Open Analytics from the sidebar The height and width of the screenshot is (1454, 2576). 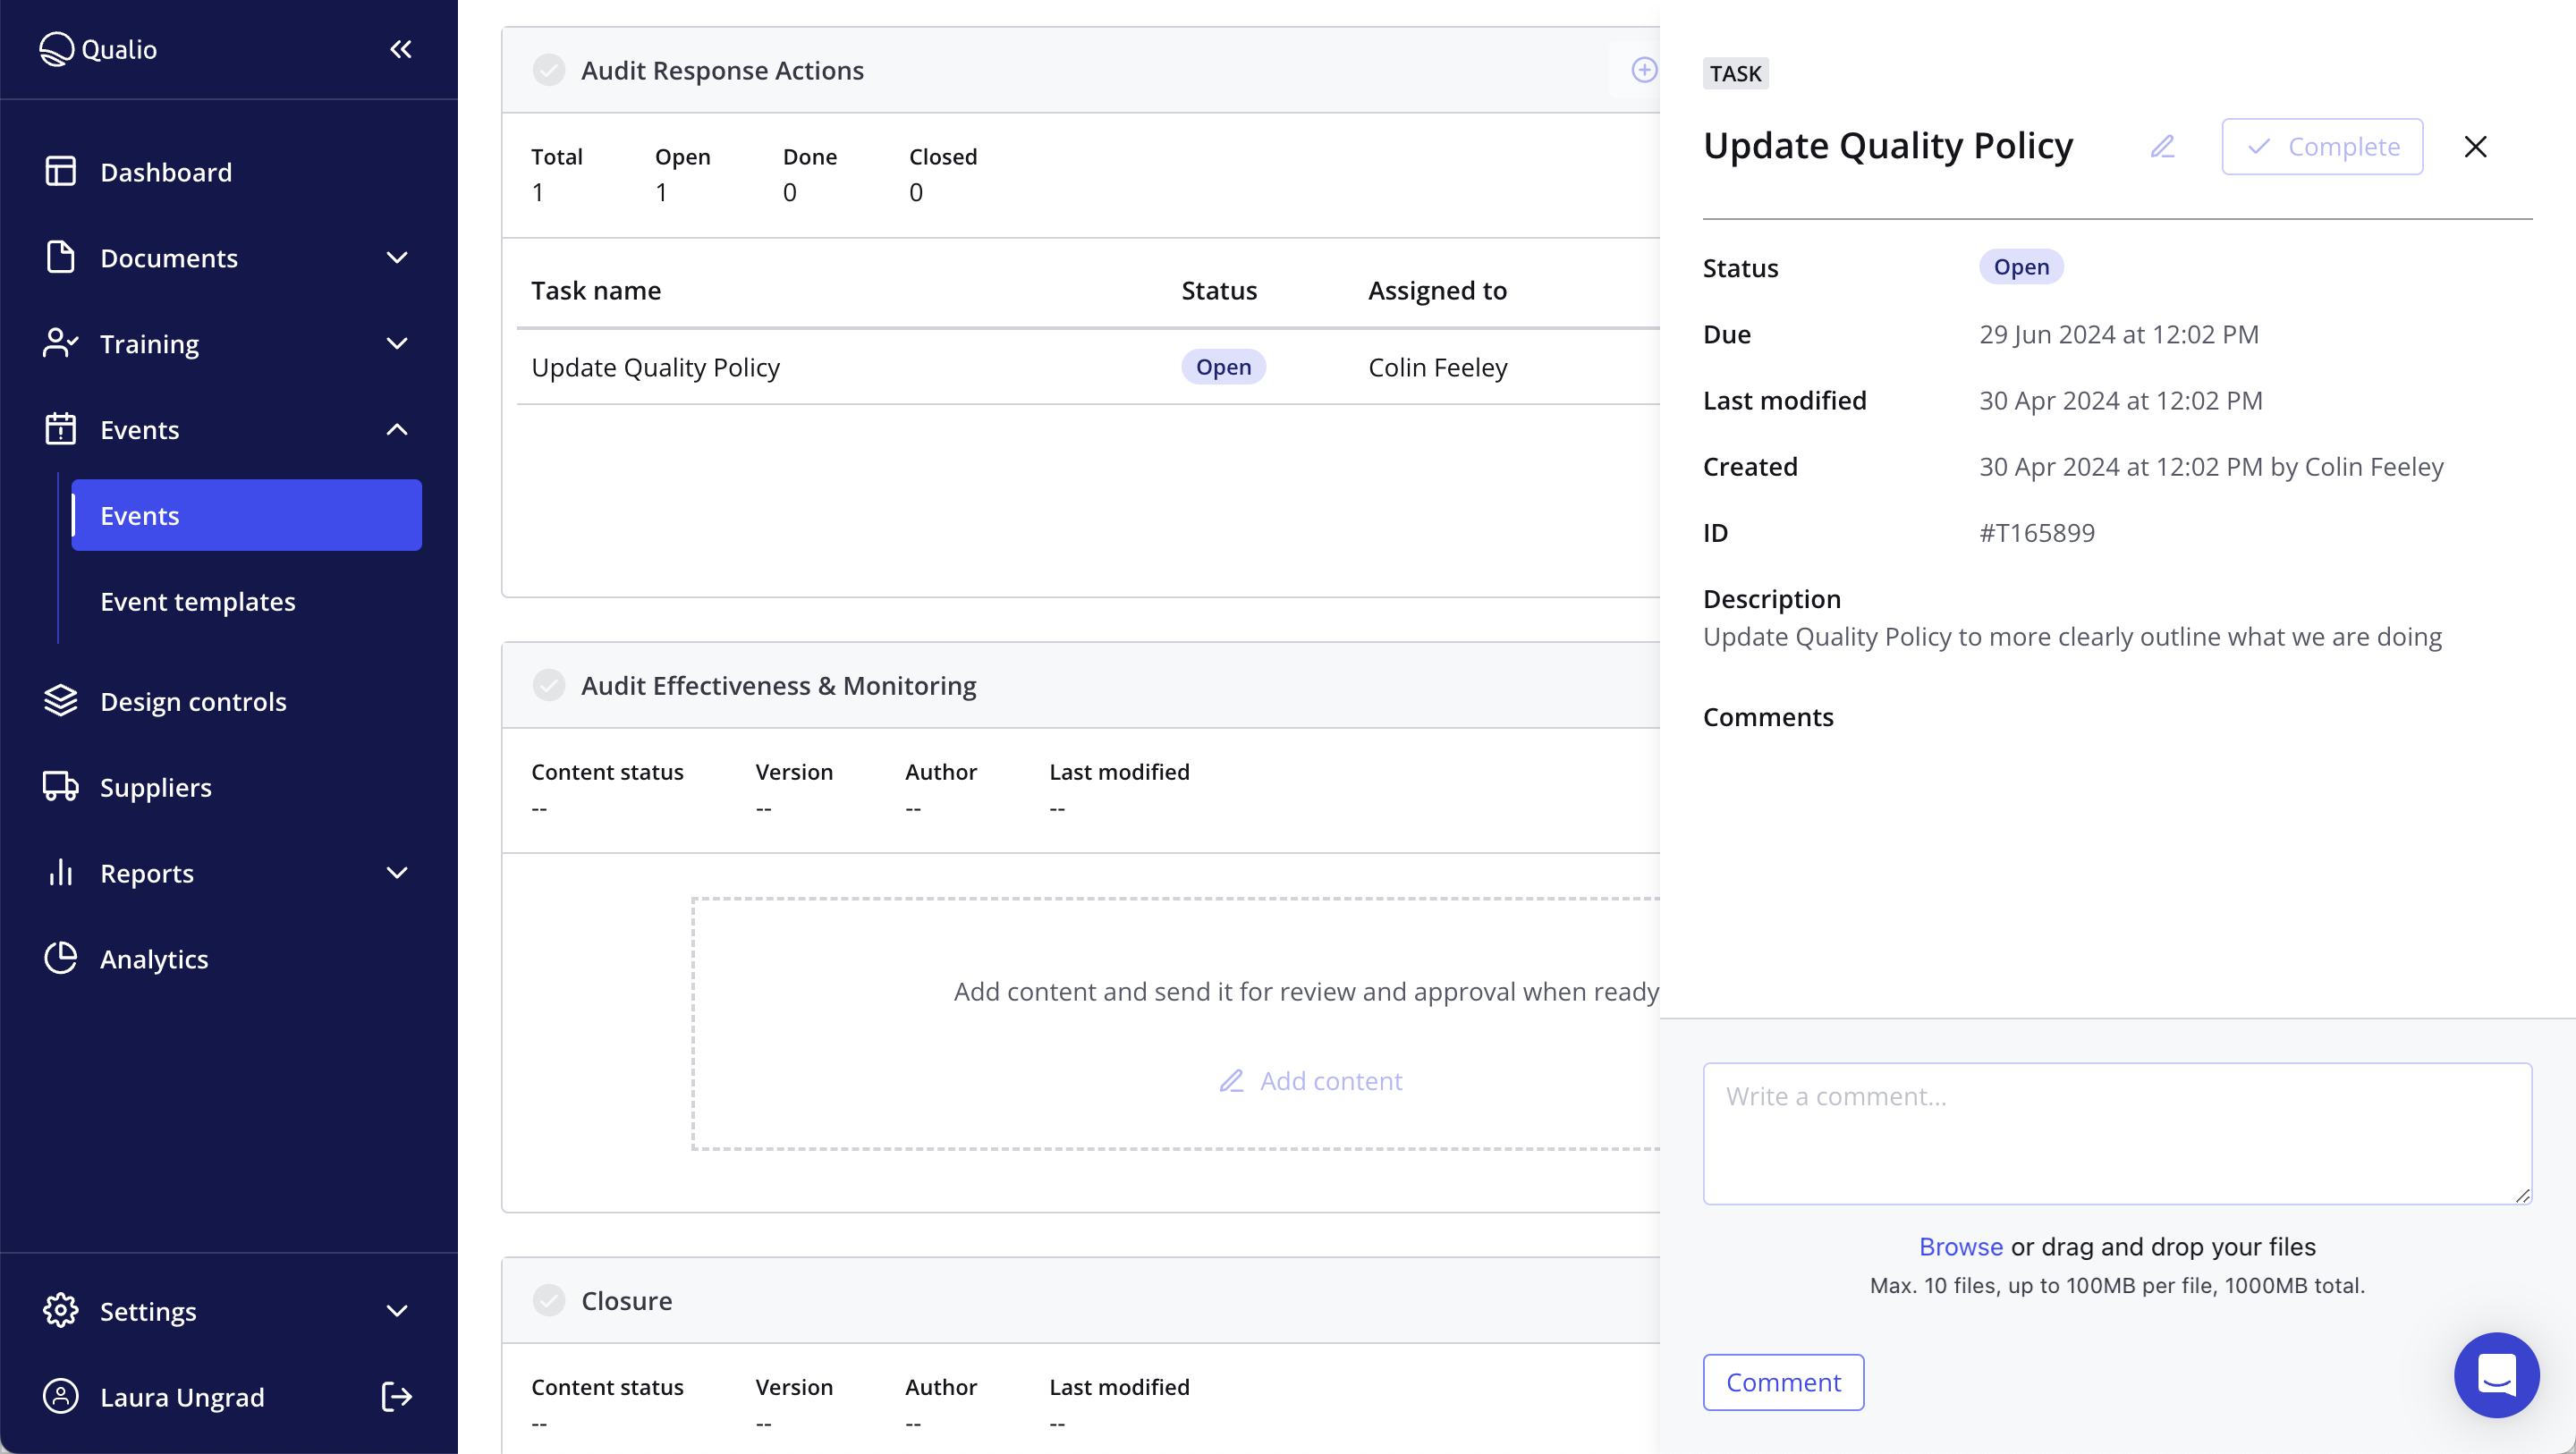(155, 958)
